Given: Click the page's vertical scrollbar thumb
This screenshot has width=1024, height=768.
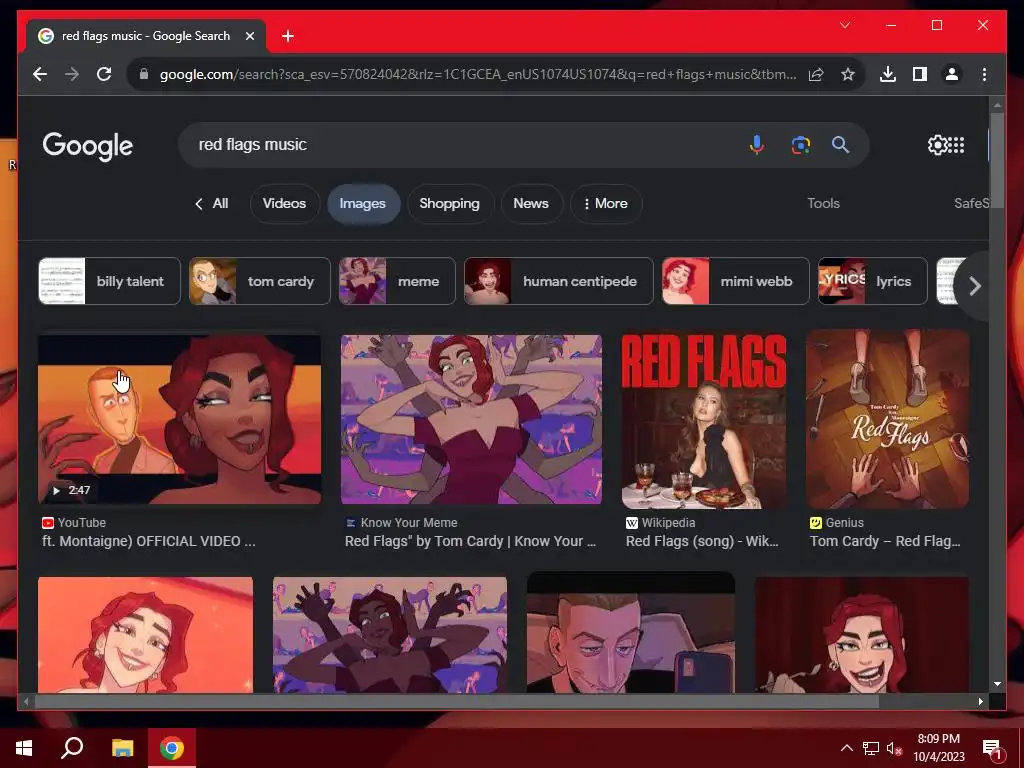Looking at the screenshot, I should (997, 161).
